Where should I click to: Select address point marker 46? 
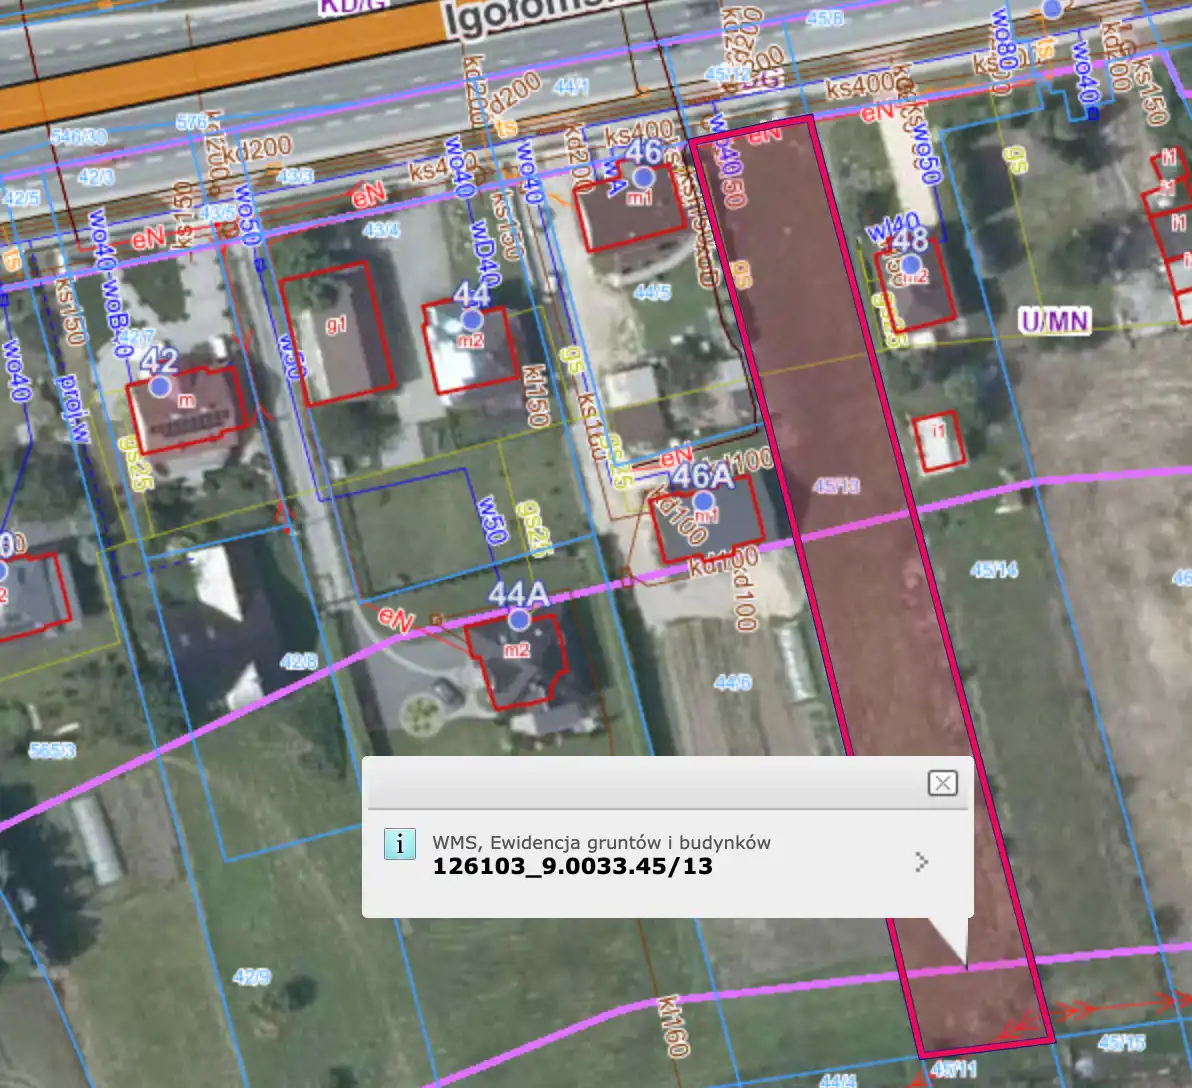(x=643, y=177)
